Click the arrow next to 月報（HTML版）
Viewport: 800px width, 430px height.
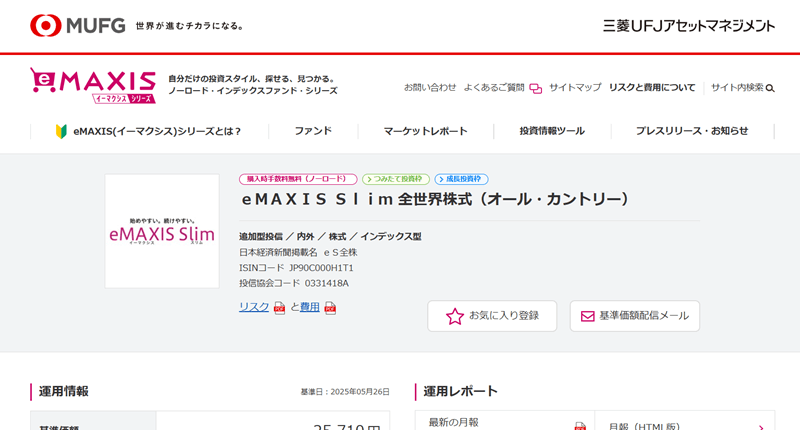point(761,427)
